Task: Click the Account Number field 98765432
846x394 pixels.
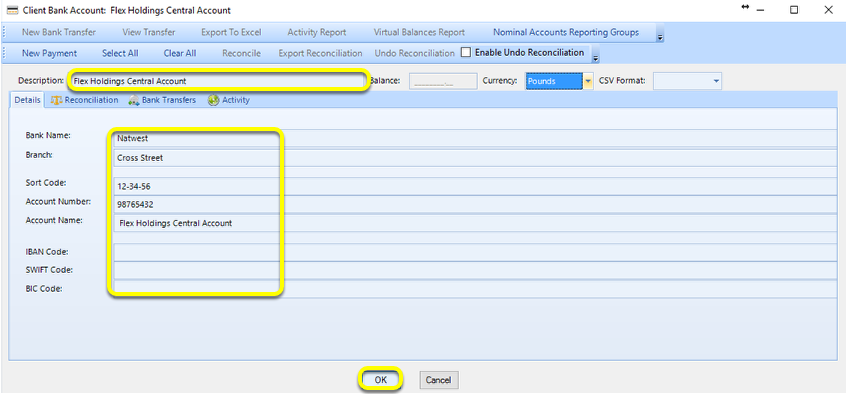Action: (x=475, y=205)
